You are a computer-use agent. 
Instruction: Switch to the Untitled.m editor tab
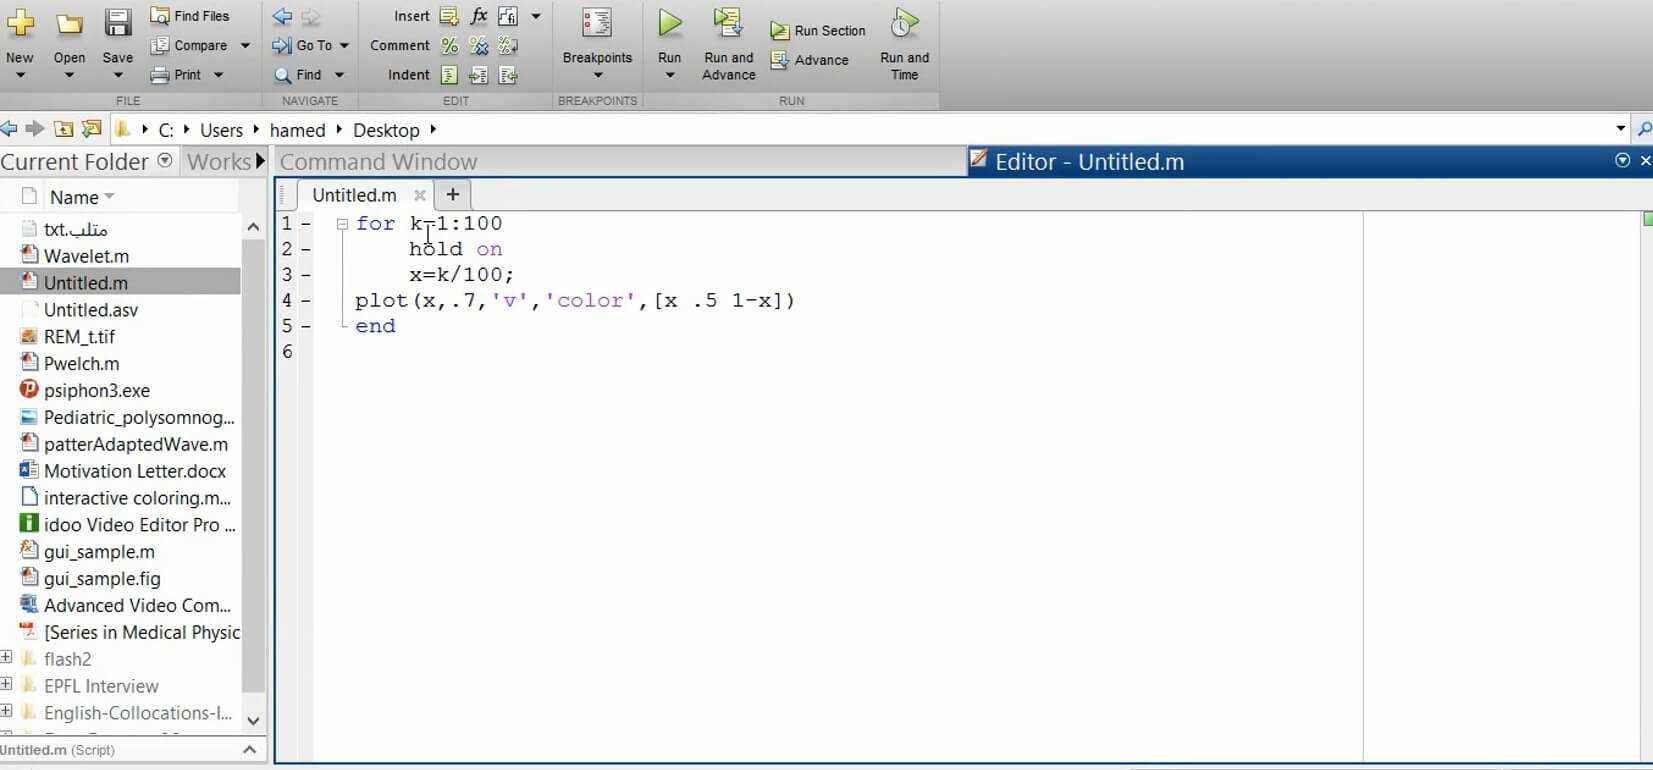point(354,195)
